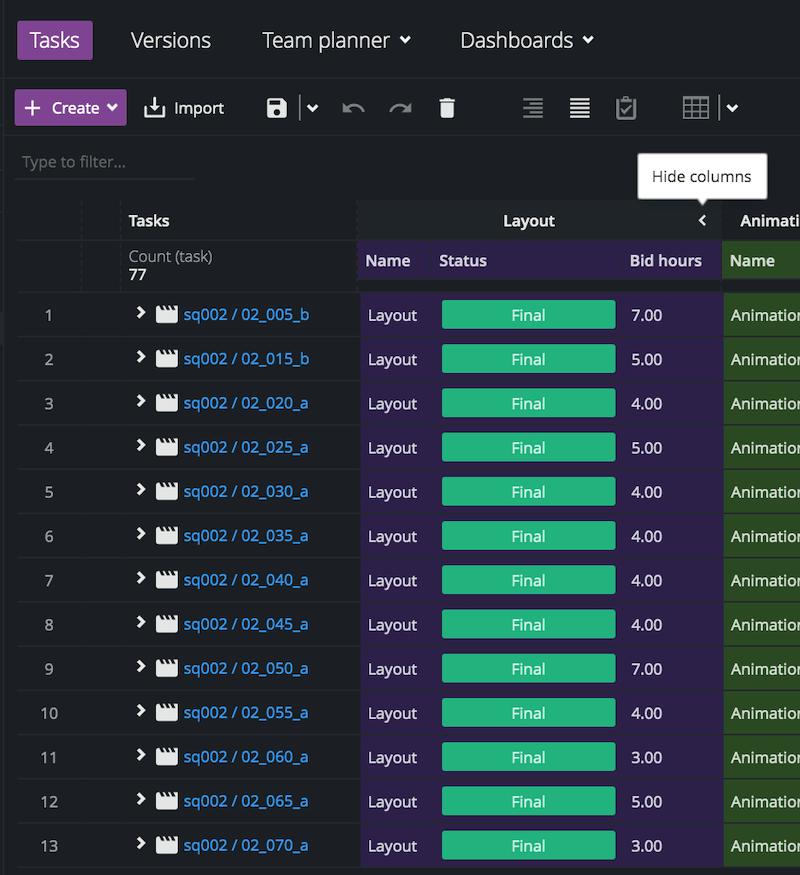The image size is (800, 875).
Task: Click clapperboard icon of 02_050_a
Action: click(x=166, y=667)
